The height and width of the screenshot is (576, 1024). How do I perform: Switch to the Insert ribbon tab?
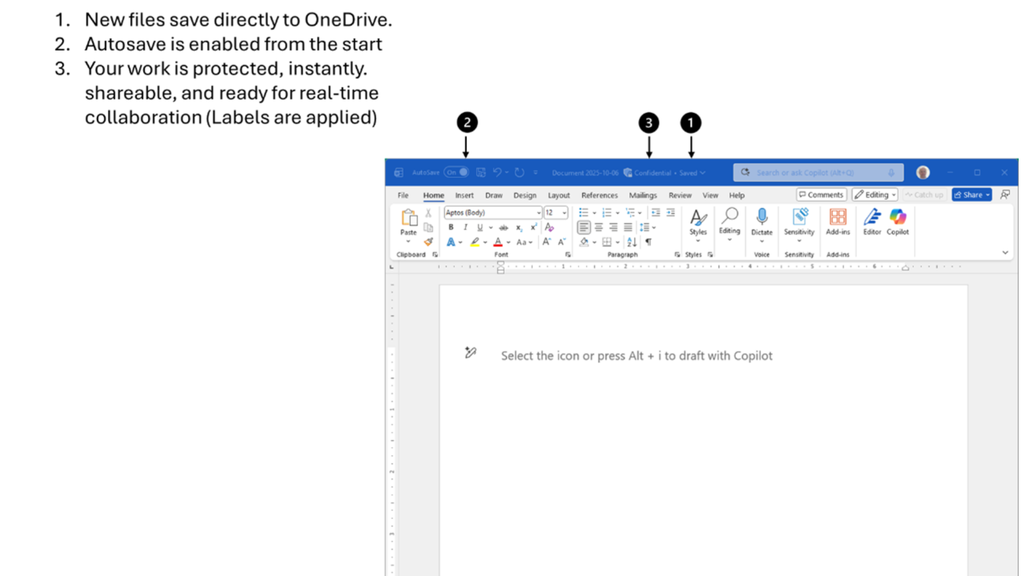coord(464,196)
